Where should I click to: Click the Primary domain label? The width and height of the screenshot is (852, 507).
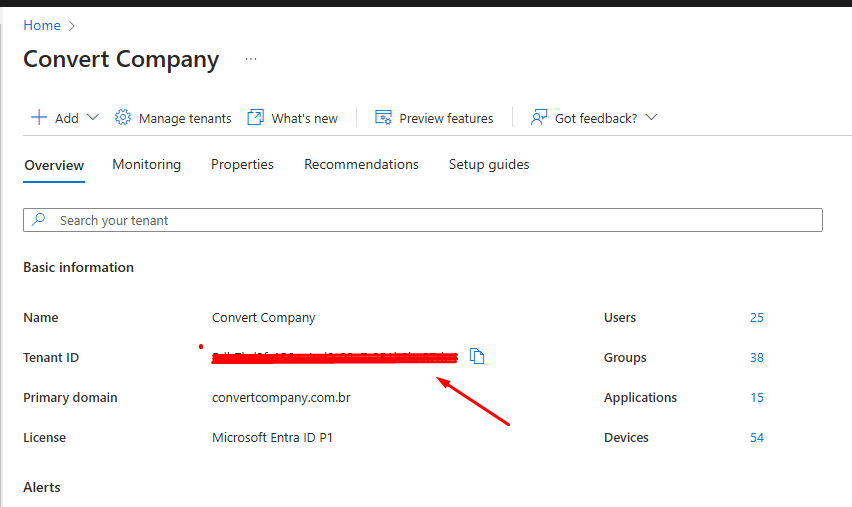70,398
